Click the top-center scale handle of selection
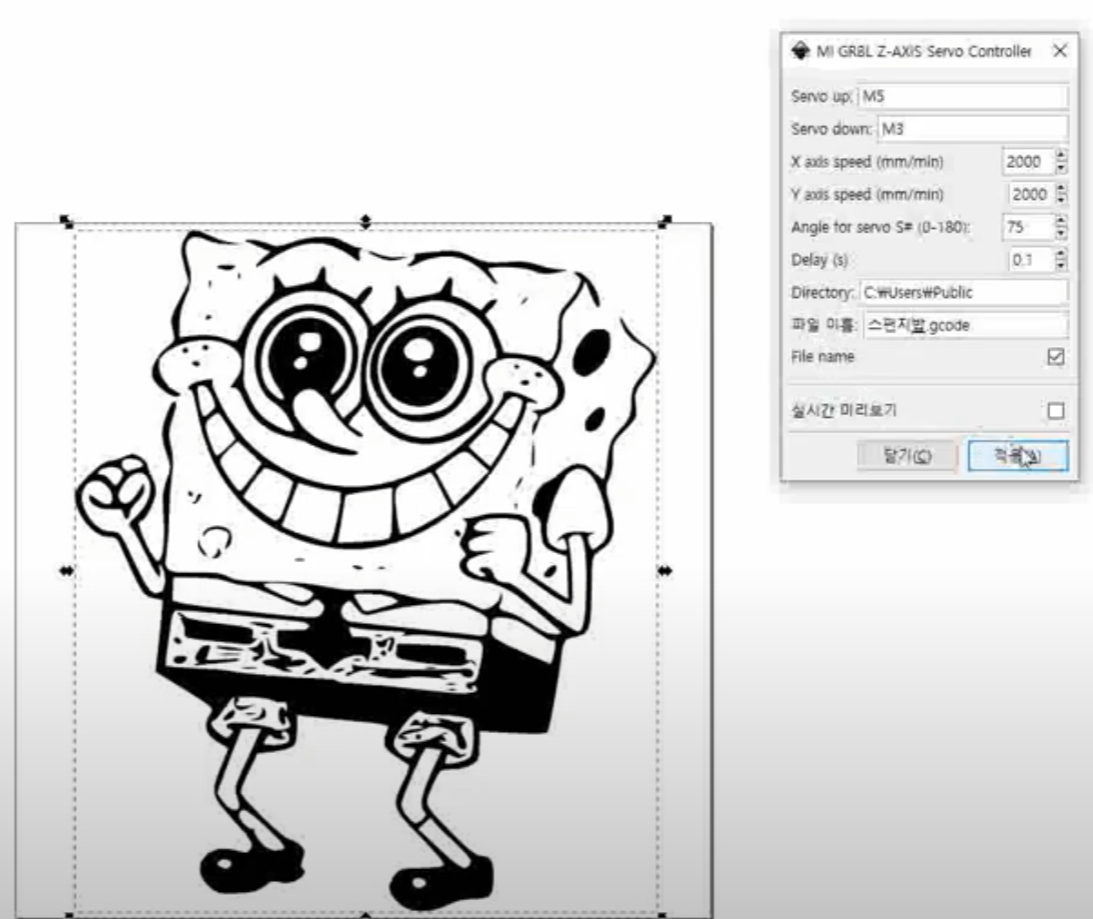Viewport: 1093px width, 919px height. click(365, 222)
